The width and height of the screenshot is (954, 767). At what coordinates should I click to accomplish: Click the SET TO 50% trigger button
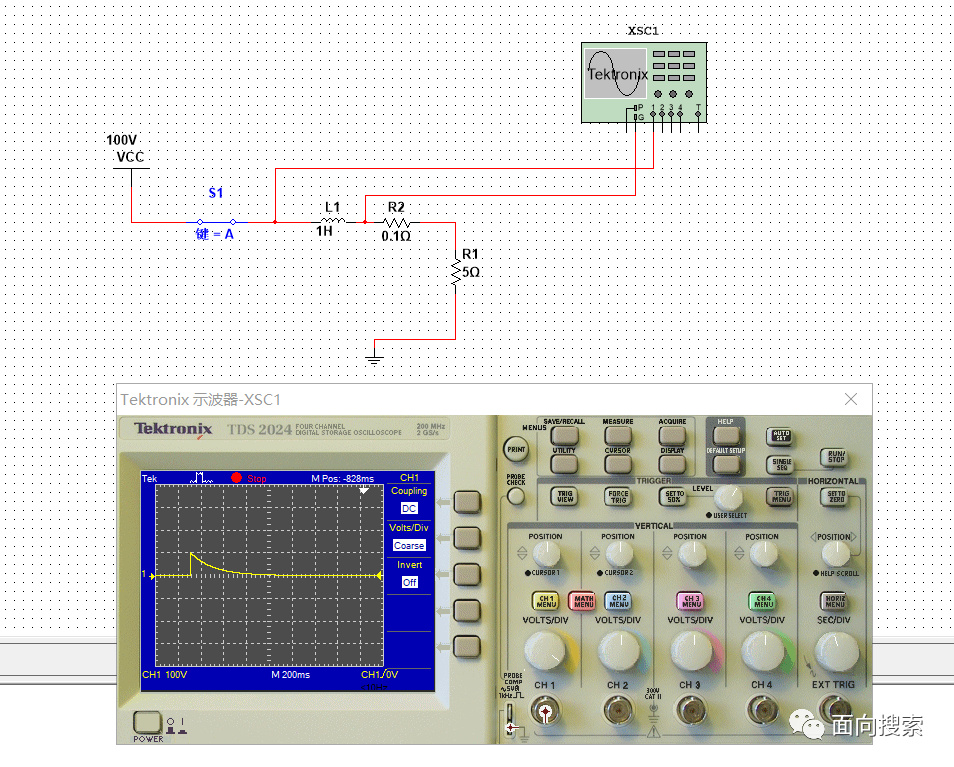point(674,496)
